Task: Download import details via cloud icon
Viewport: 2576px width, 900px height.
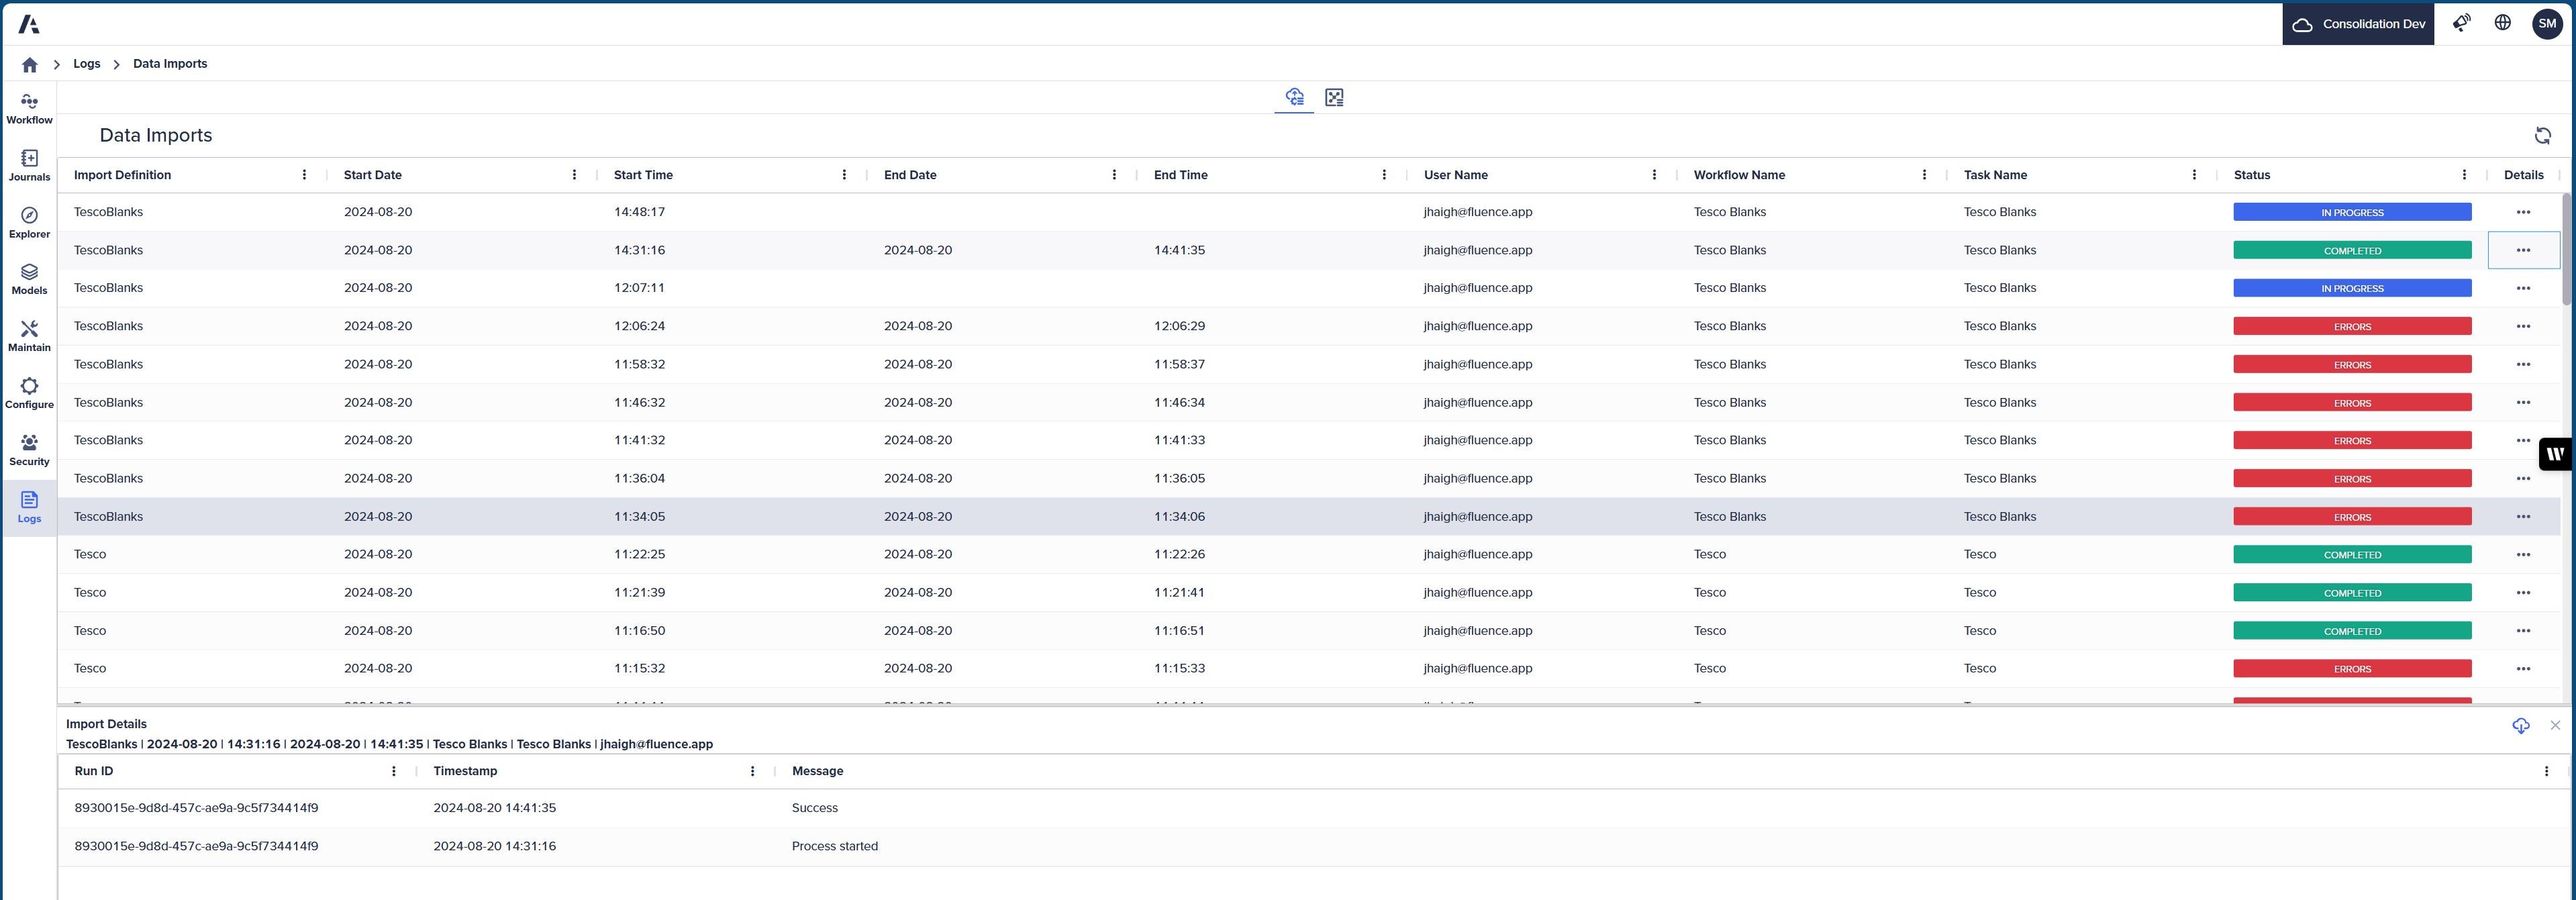Action: pyautogui.click(x=2521, y=725)
